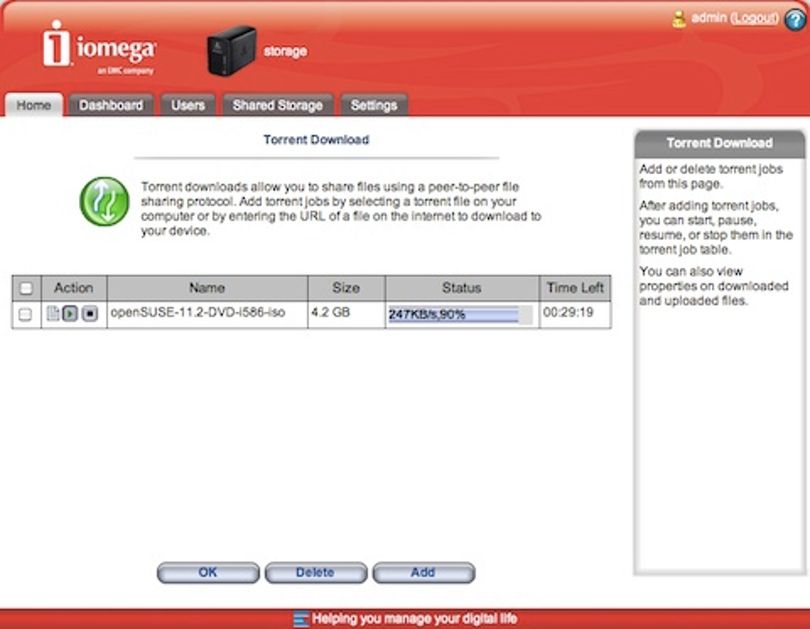
Task: Click the Iomega logo
Action: coord(99,48)
